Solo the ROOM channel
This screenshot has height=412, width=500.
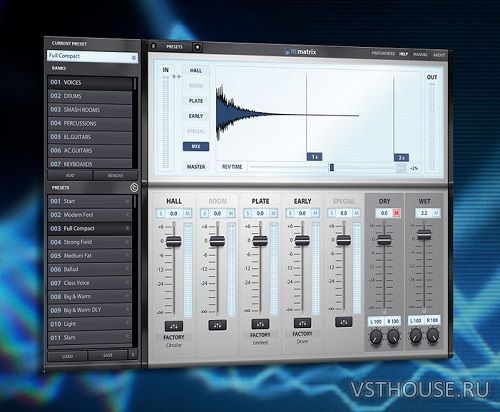click(x=204, y=213)
